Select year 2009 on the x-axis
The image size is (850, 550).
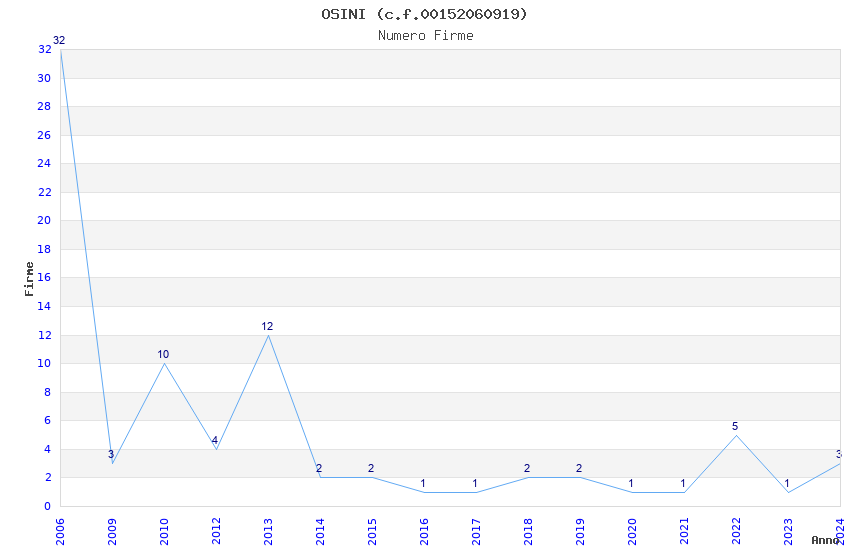tap(112, 532)
